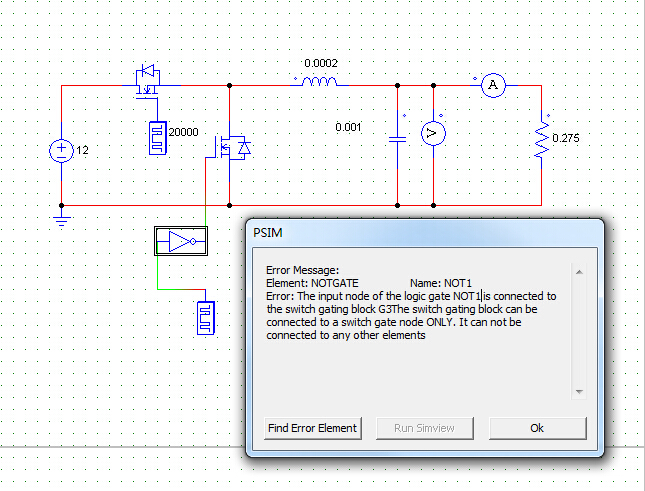Screen dimensions: 645x491
Task: Click the disabled Run Simview button
Action: pos(425,428)
